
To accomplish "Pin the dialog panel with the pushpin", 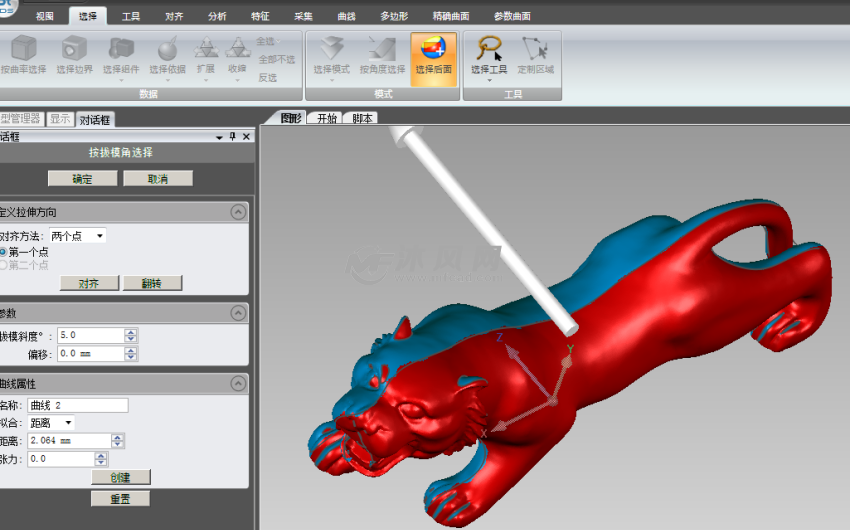I will pyautogui.click(x=233, y=137).
